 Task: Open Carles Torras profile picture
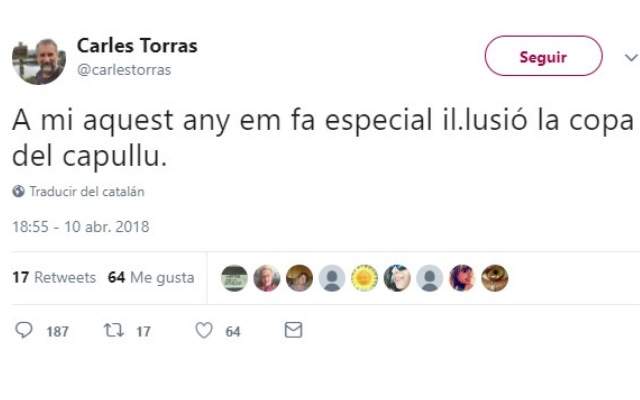pos(39,62)
